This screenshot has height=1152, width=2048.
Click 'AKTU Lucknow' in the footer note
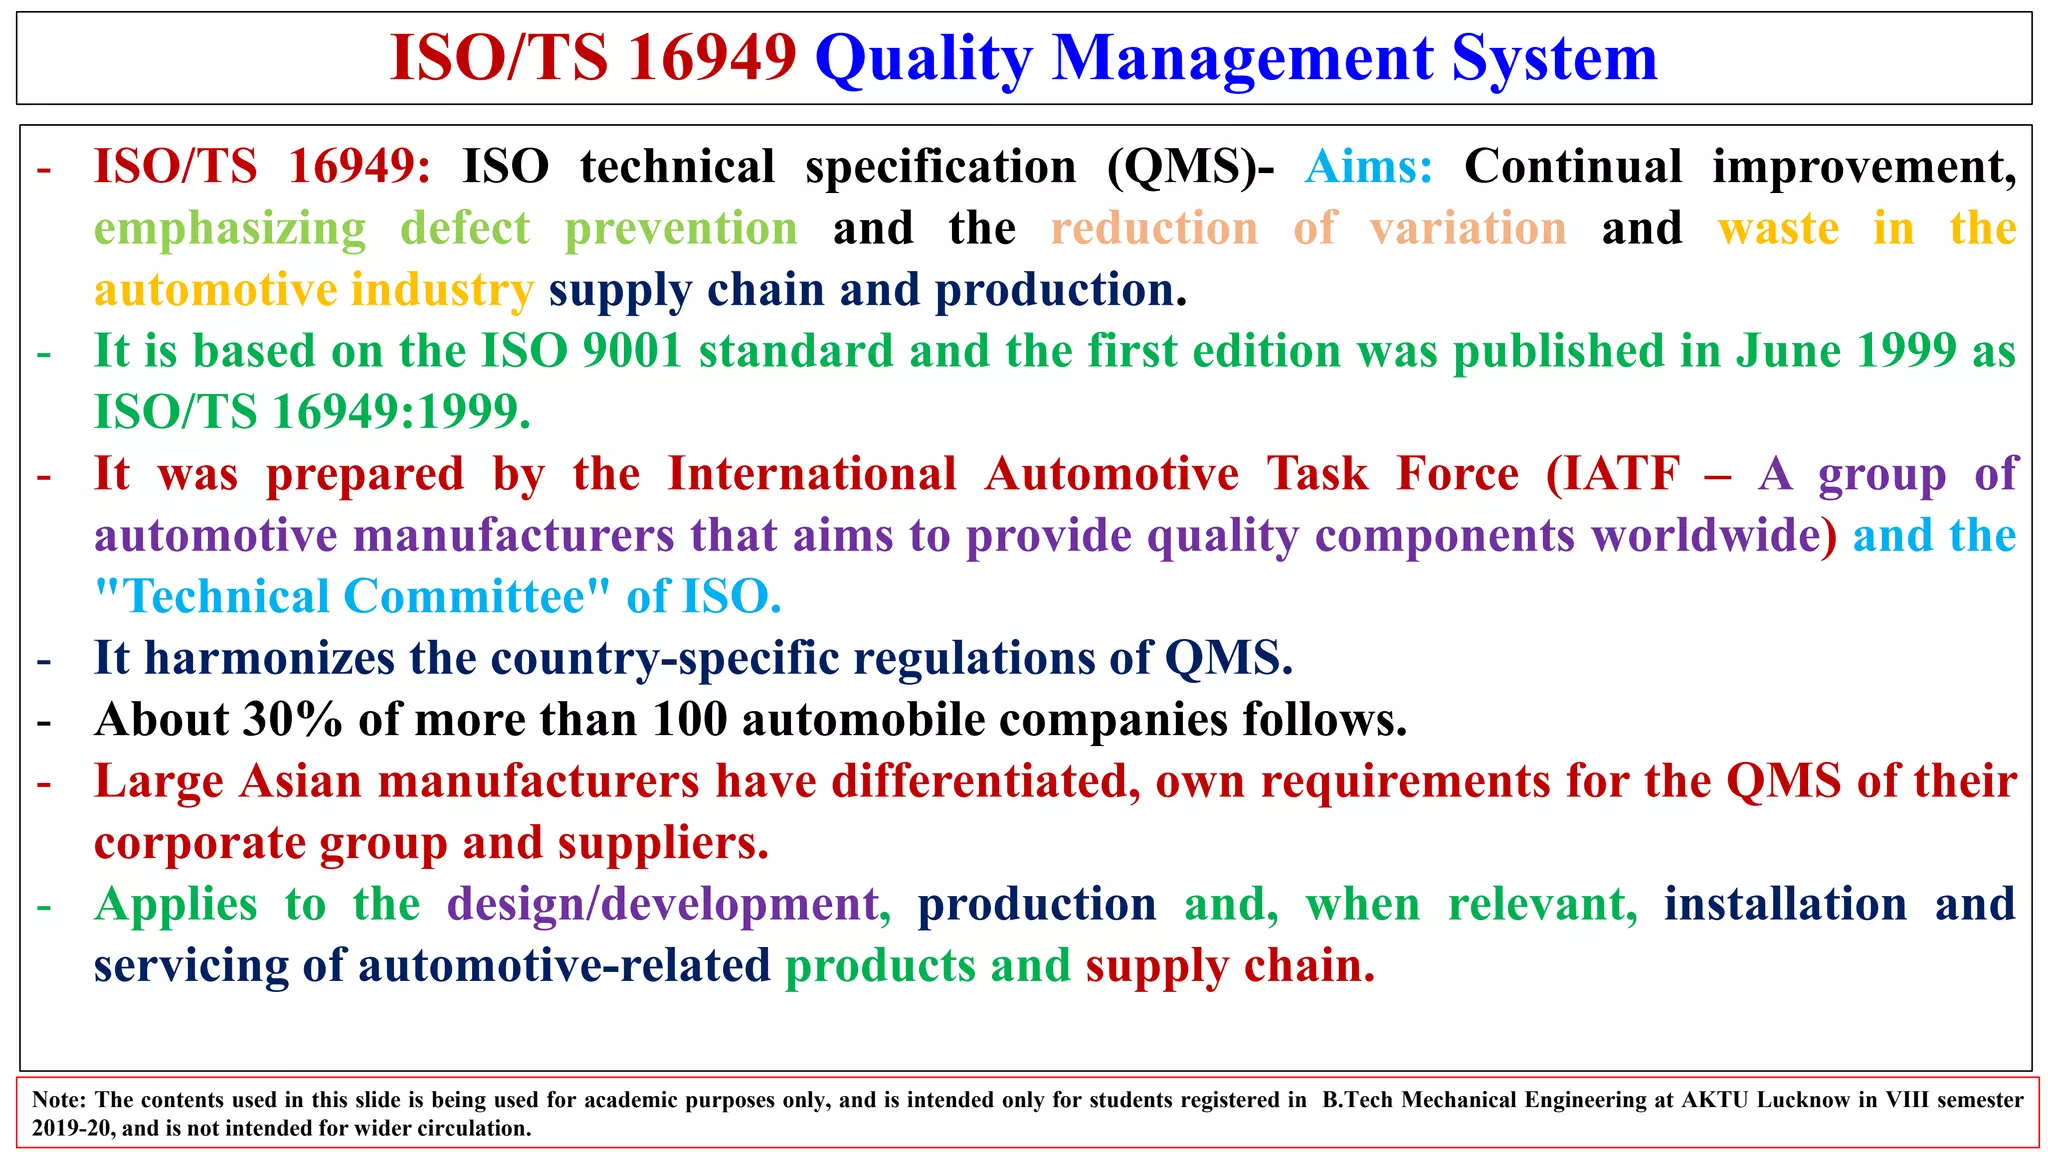(1766, 1100)
